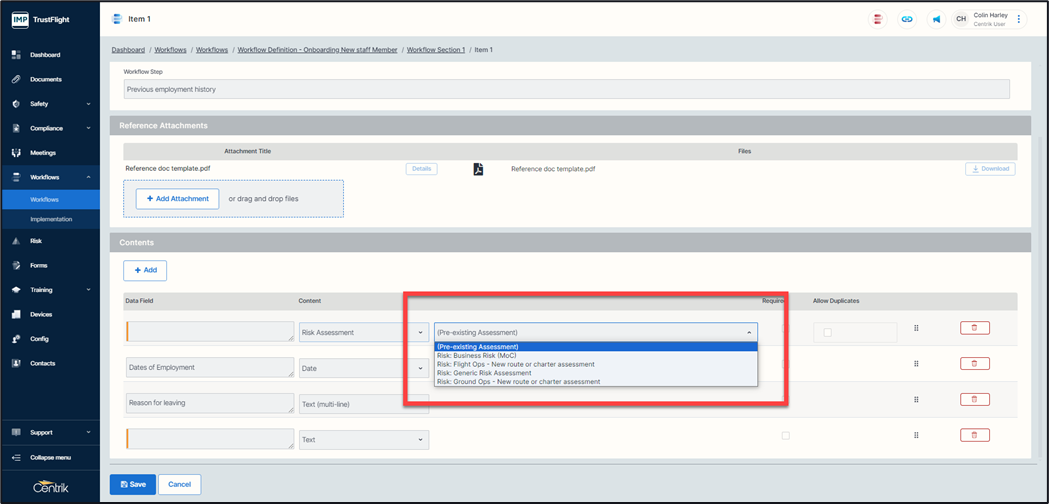The width and height of the screenshot is (1049, 504).
Task: Open the Risk Assessment content type dropdown
Action: pyautogui.click(x=363, y=332)
